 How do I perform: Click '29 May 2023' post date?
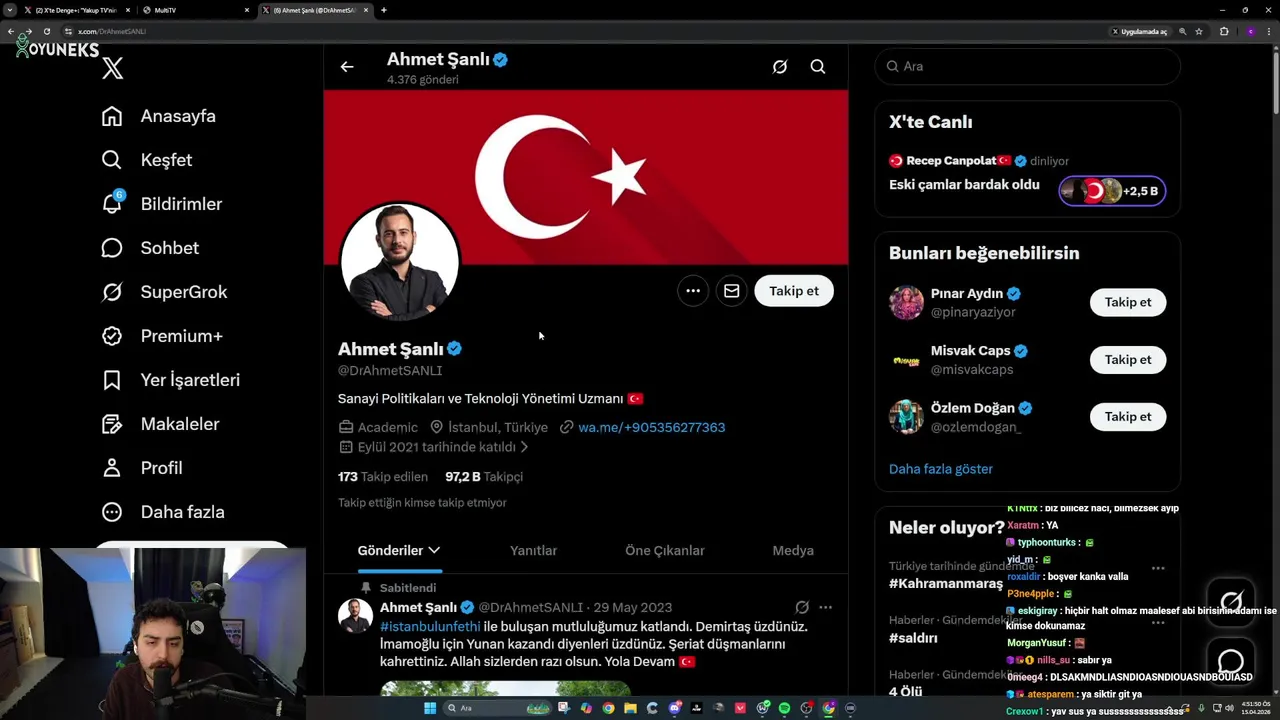[x=632, y=607]
